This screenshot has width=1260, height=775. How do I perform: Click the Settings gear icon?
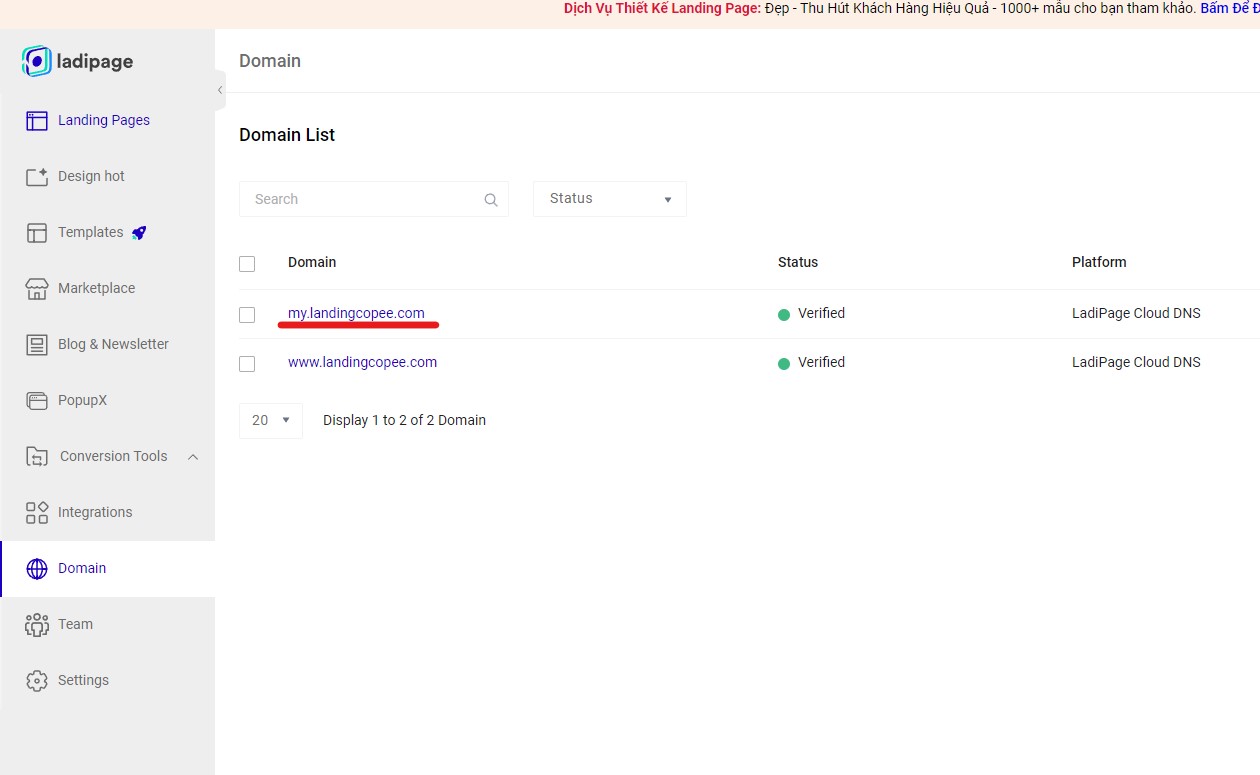pyautogui.click(x=37, y=681)
